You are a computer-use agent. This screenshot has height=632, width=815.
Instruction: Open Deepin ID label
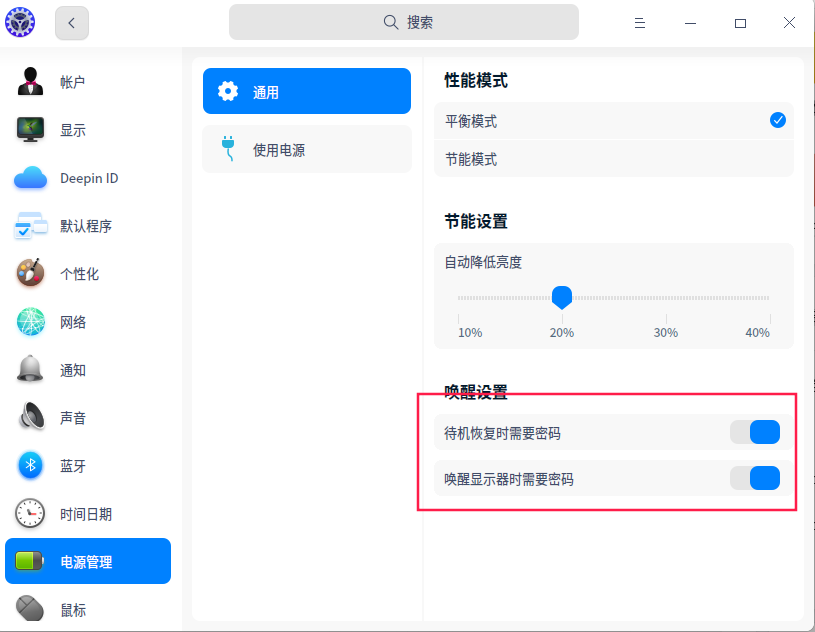tap(89, 178)
